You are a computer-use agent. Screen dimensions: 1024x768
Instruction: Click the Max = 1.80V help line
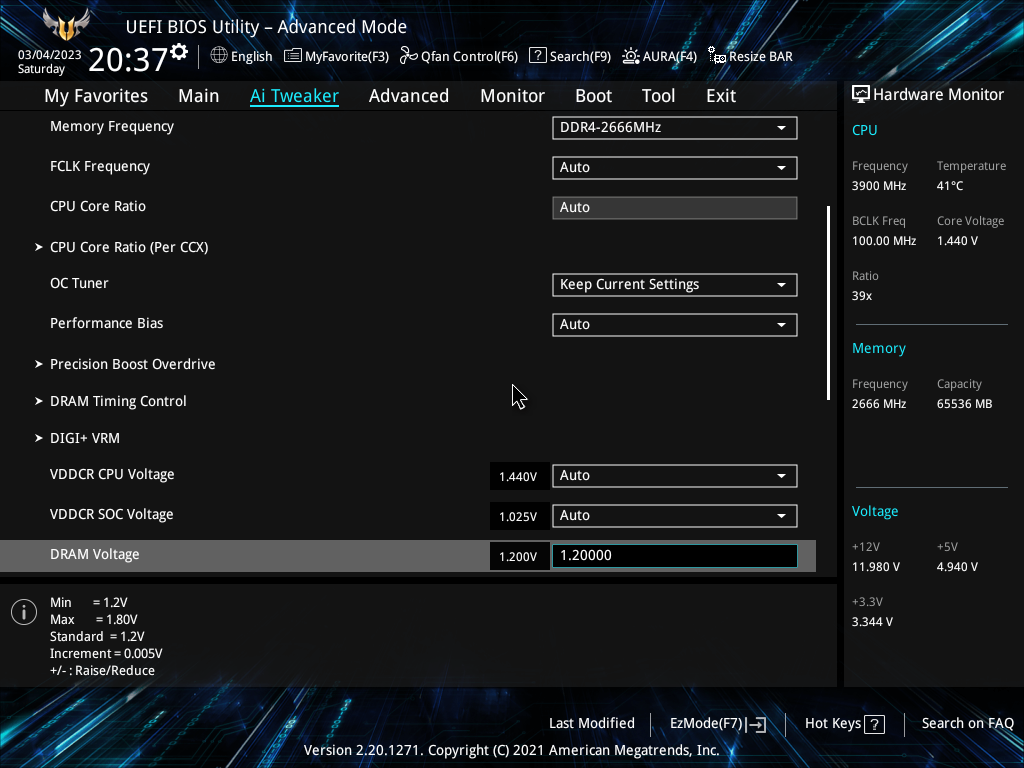tap(94, 620)
